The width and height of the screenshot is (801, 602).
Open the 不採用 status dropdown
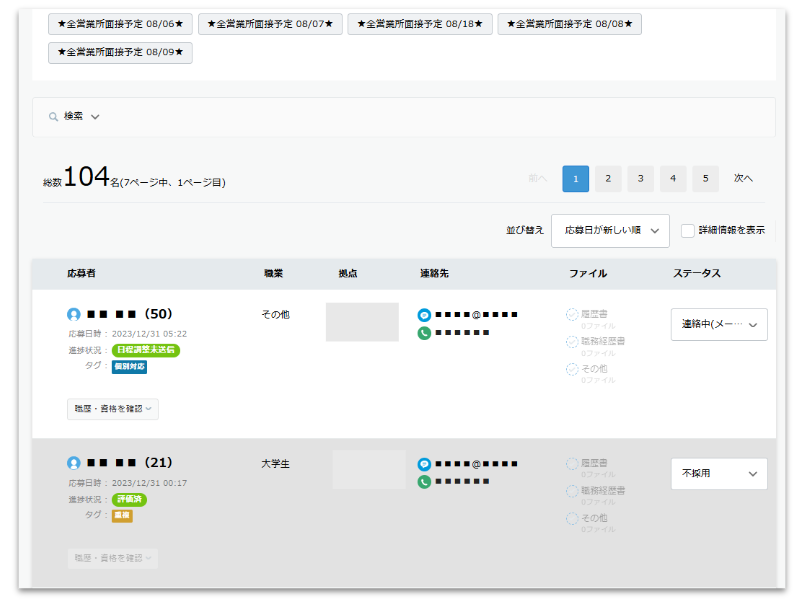click(x=719, y=474)
